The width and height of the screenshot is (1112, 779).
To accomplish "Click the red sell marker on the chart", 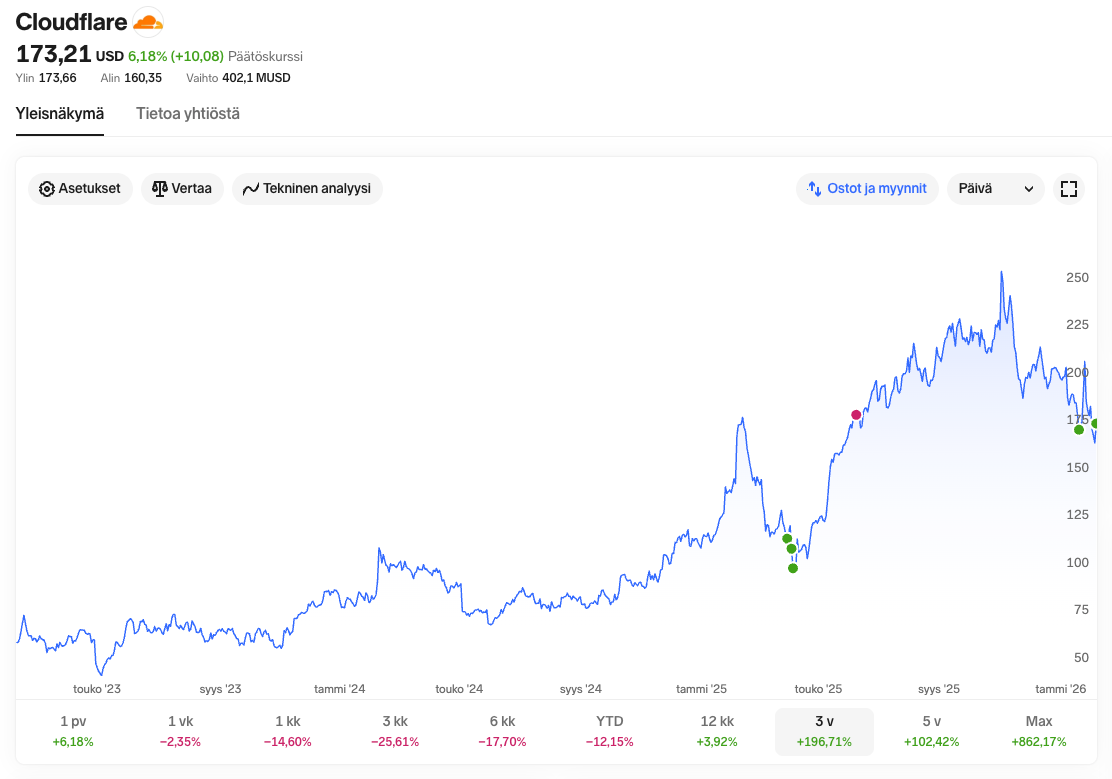I will tap(856, 415).
